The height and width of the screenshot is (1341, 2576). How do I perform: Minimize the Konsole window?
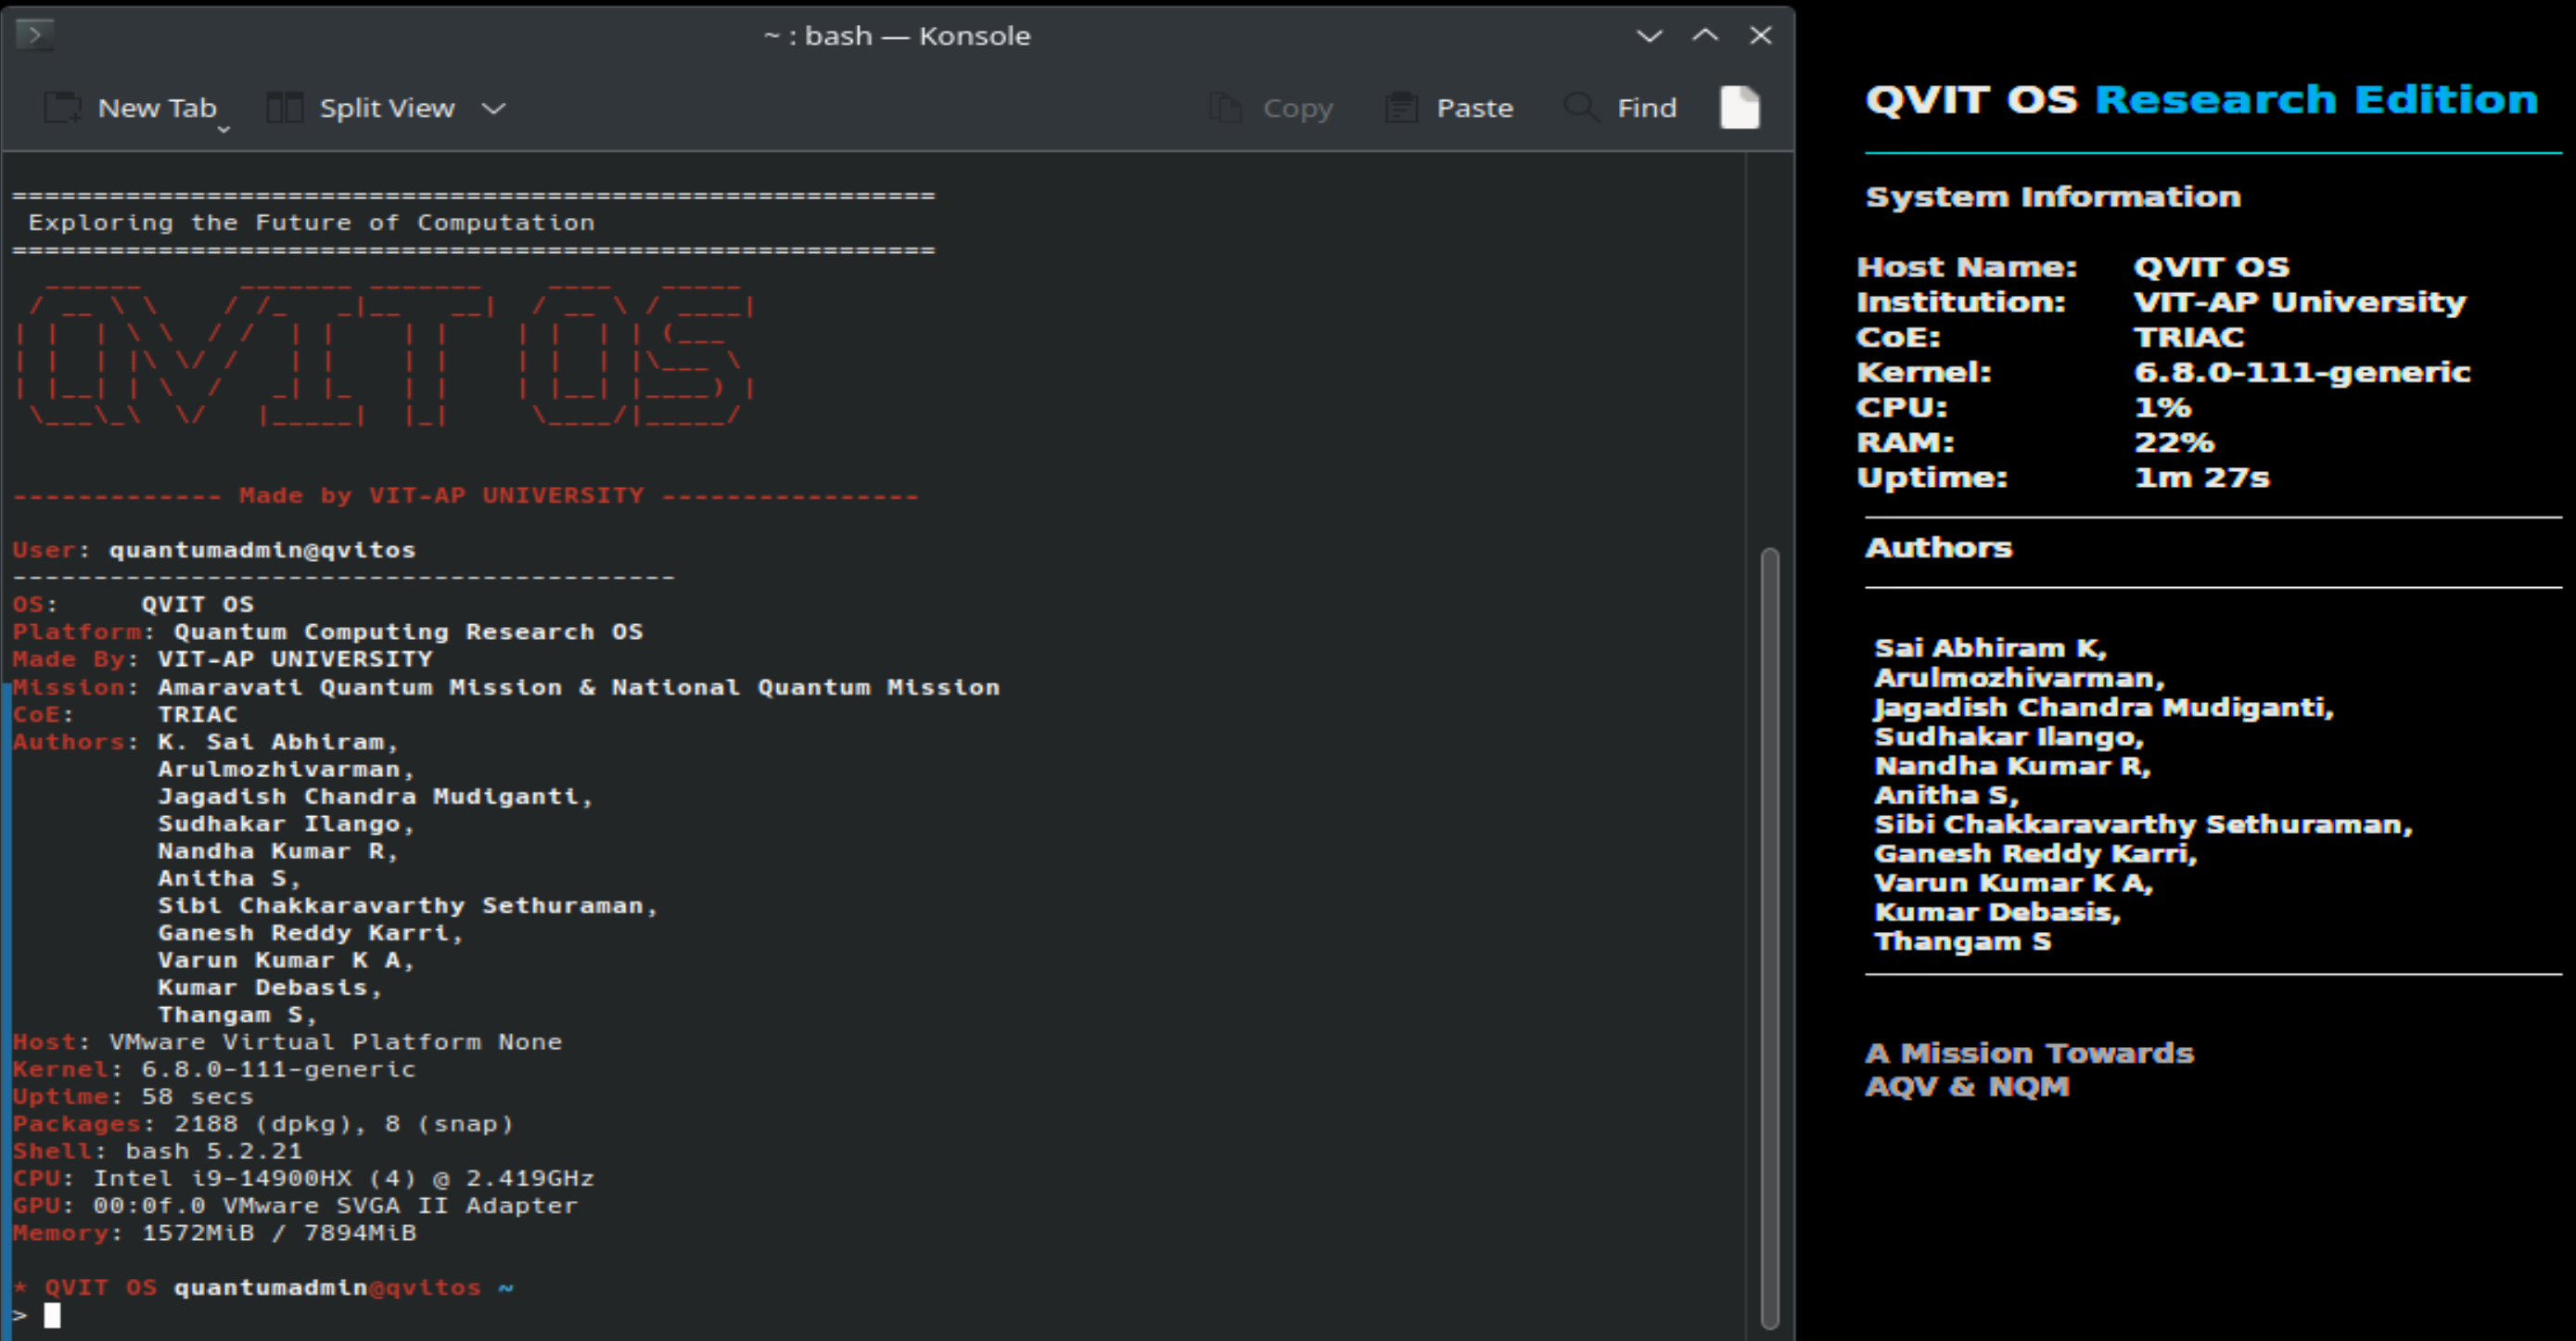[x=1649, y=36]
